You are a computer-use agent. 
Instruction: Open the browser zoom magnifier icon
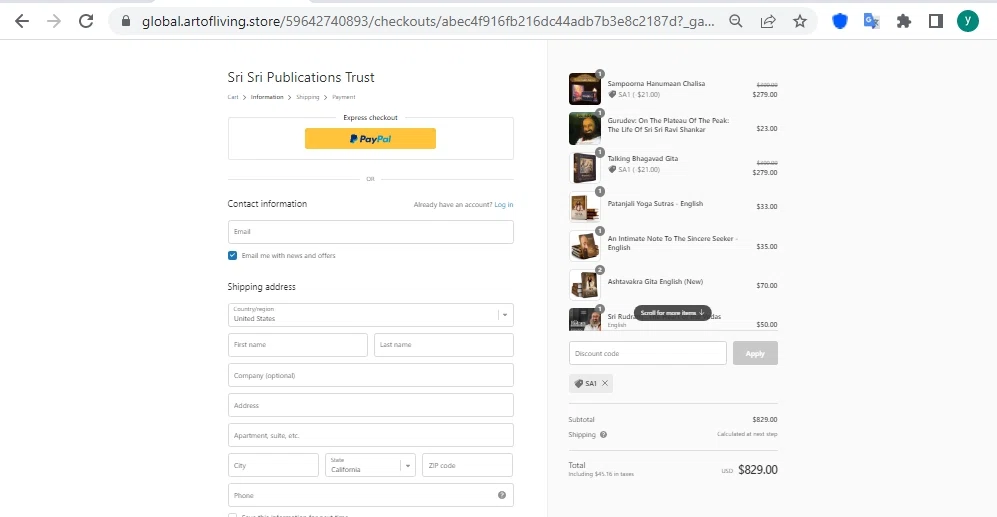point(736,21)
